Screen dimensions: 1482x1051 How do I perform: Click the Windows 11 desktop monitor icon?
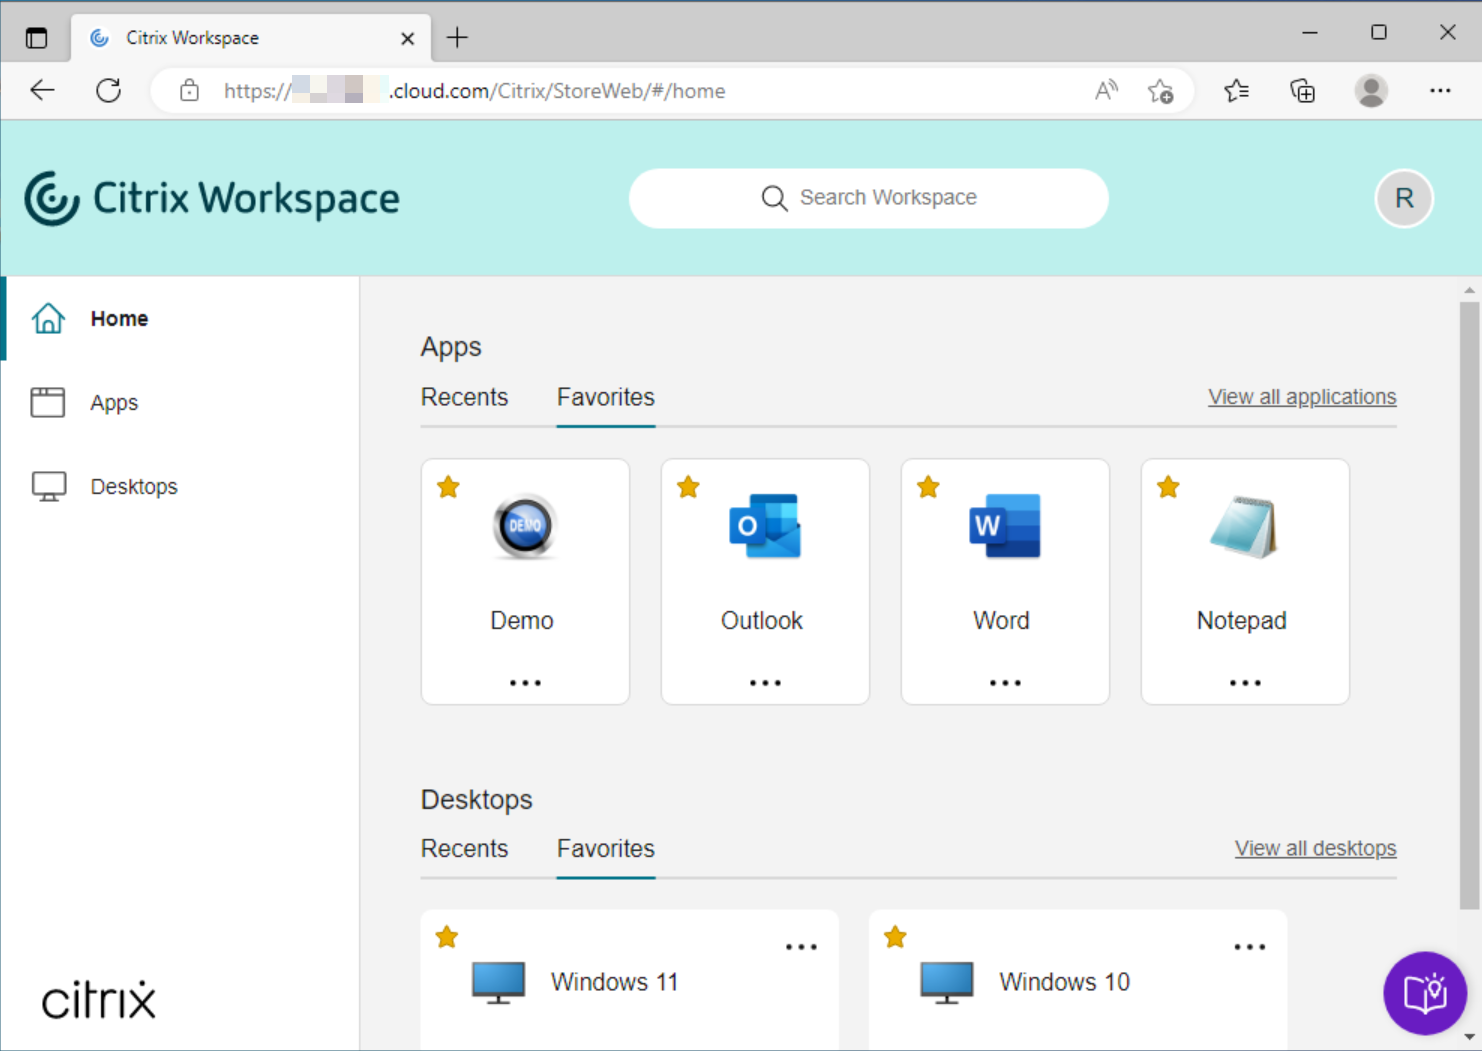tap(498, 982)
